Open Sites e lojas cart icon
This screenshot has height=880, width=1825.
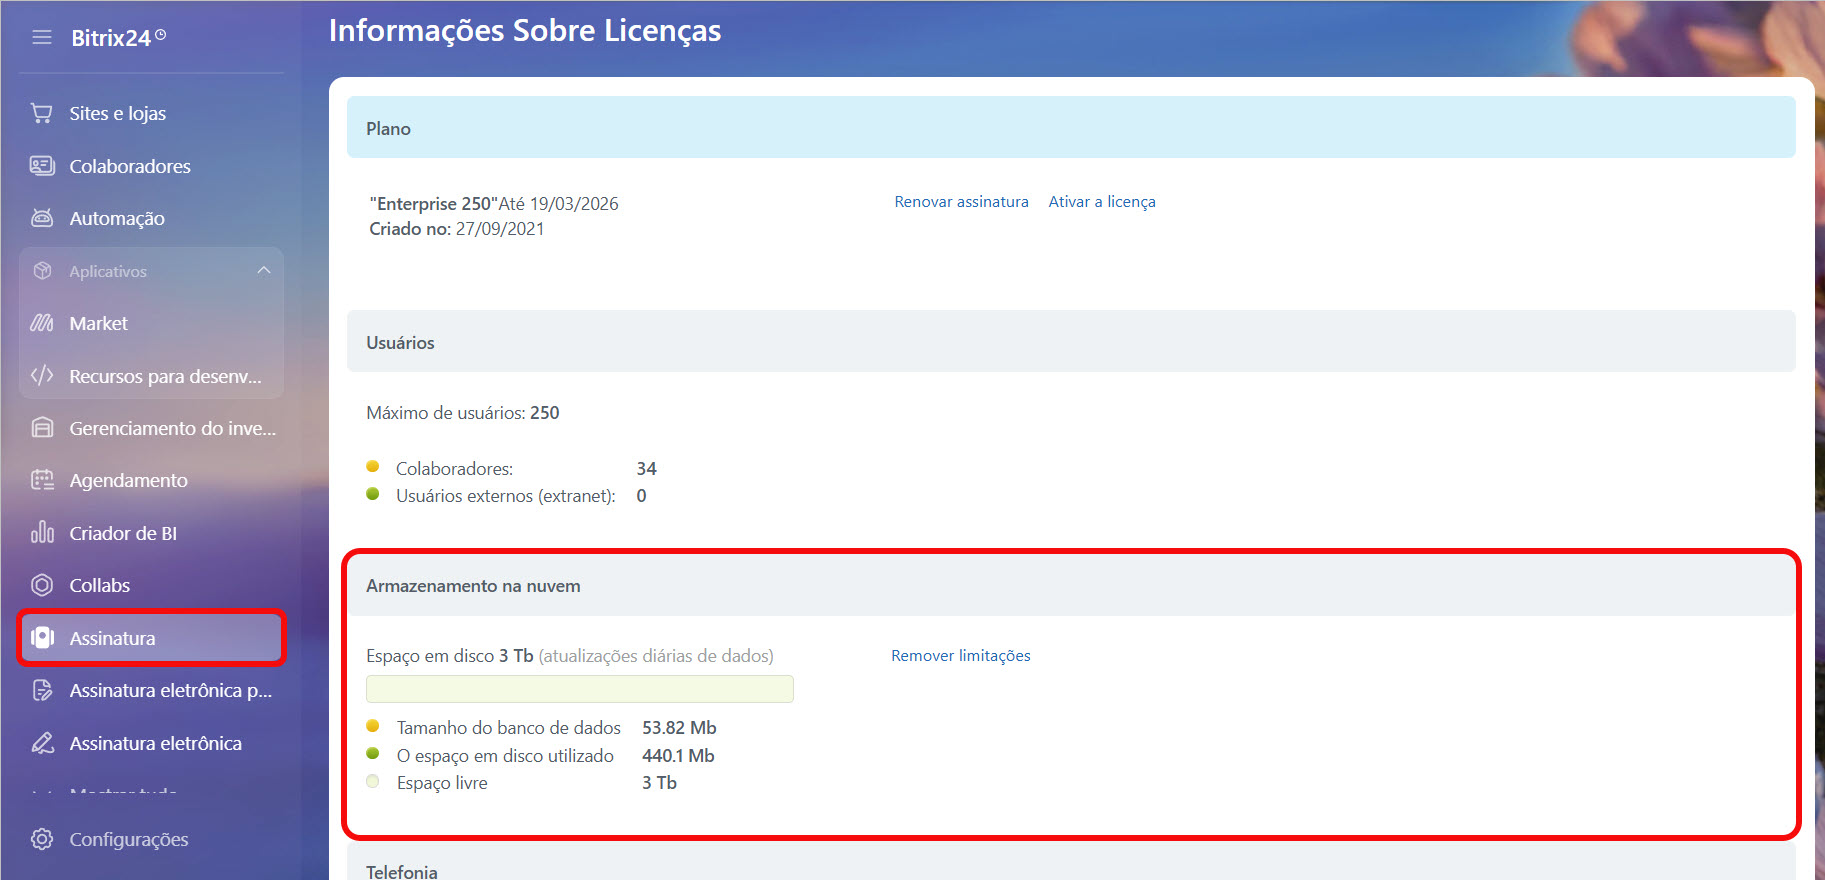pos(41,113)
